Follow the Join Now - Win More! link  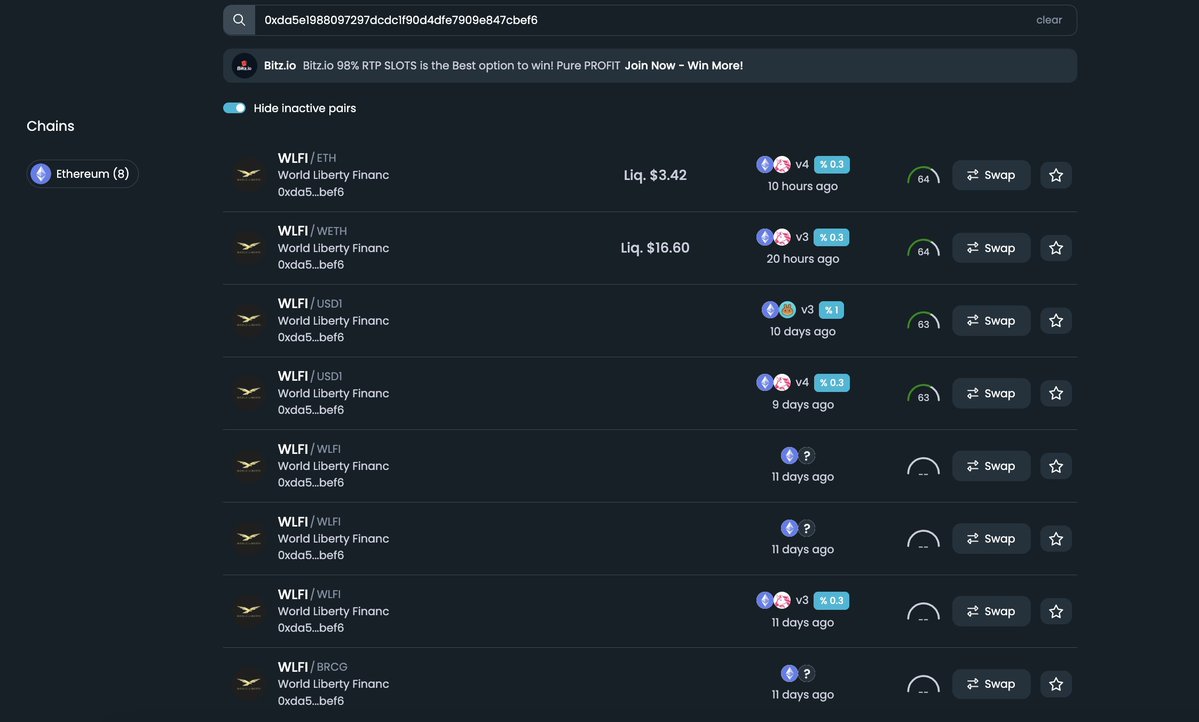pyautogui.click(x=684, y=66)
